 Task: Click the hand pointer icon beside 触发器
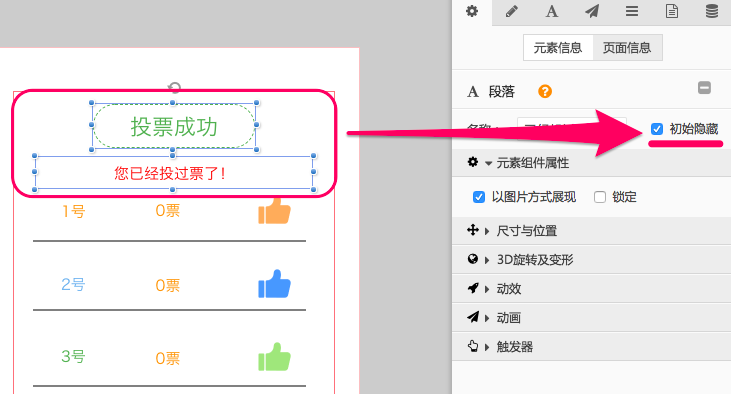tap(473, 346)
